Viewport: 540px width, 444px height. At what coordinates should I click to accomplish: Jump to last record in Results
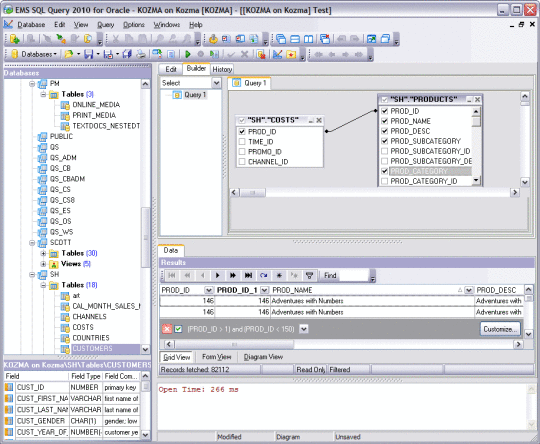pos(248,275)
